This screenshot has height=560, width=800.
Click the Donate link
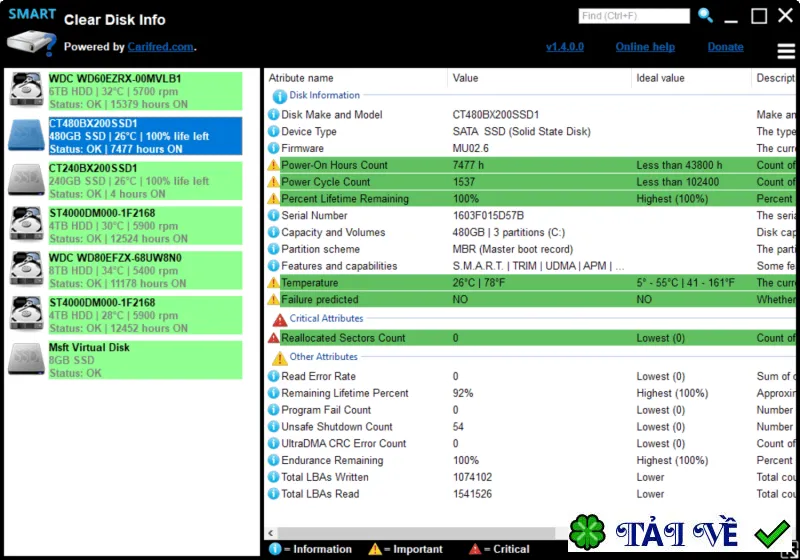click(725, 47)
